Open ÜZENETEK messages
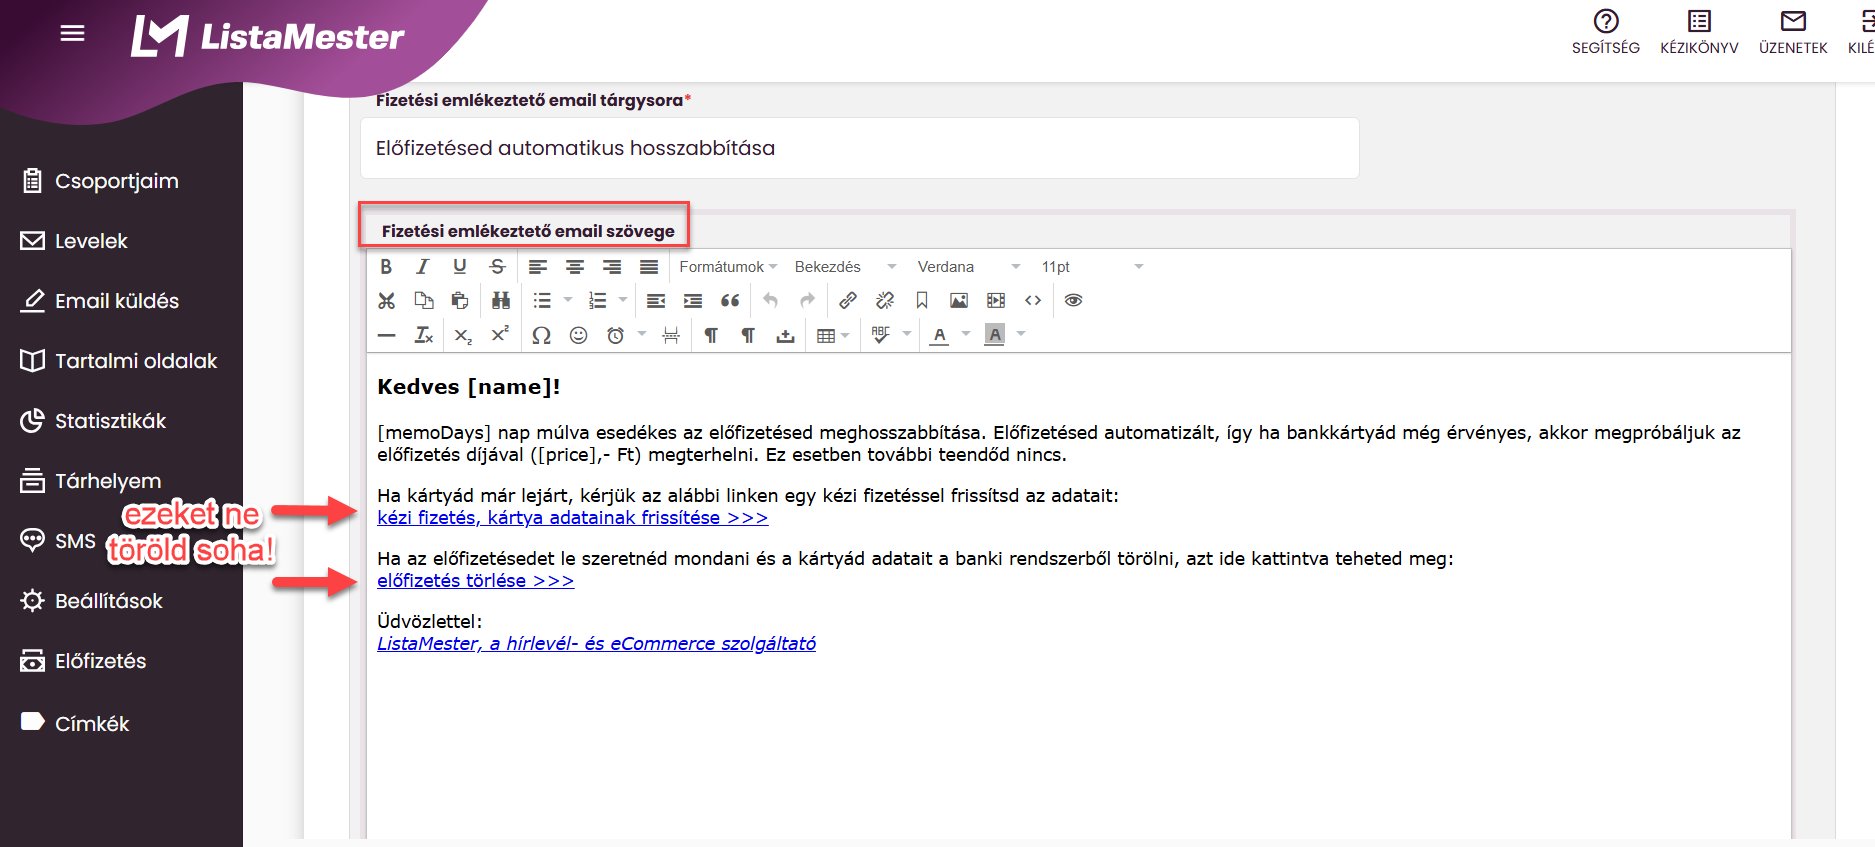This screenshot has height=847, width=1875. pos(1793,32)
